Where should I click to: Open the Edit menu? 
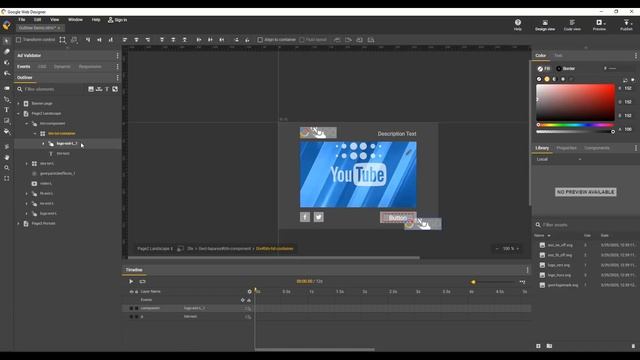[38, 20]
